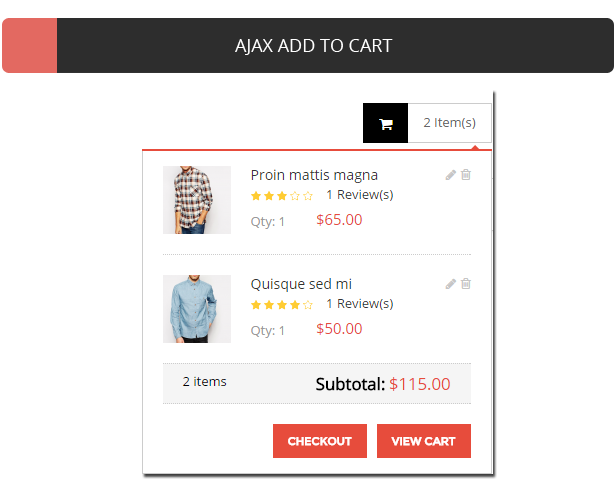Open reviews for Quisque sed mi
The image size is (616, 497).
coord(359,304)
